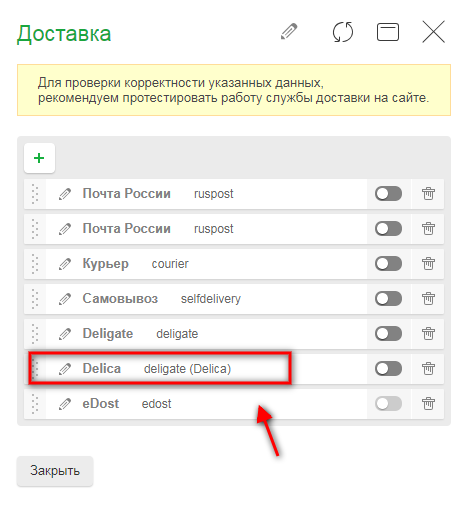The image size is (470, 518).
Task: Delete the Самовывоз delivery via trash icon
Action: click(428, 298)
